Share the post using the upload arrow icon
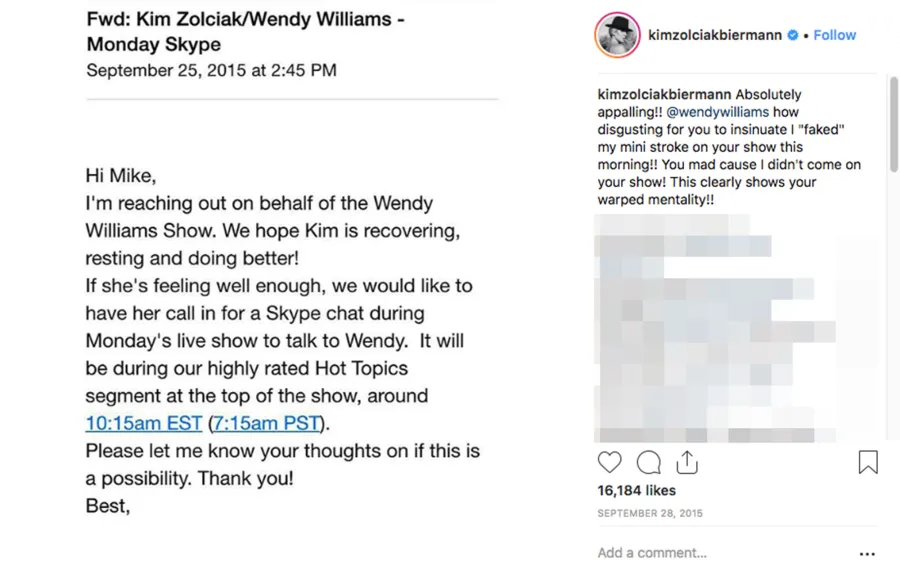This screenshot has height=579, width=900. 687,462
